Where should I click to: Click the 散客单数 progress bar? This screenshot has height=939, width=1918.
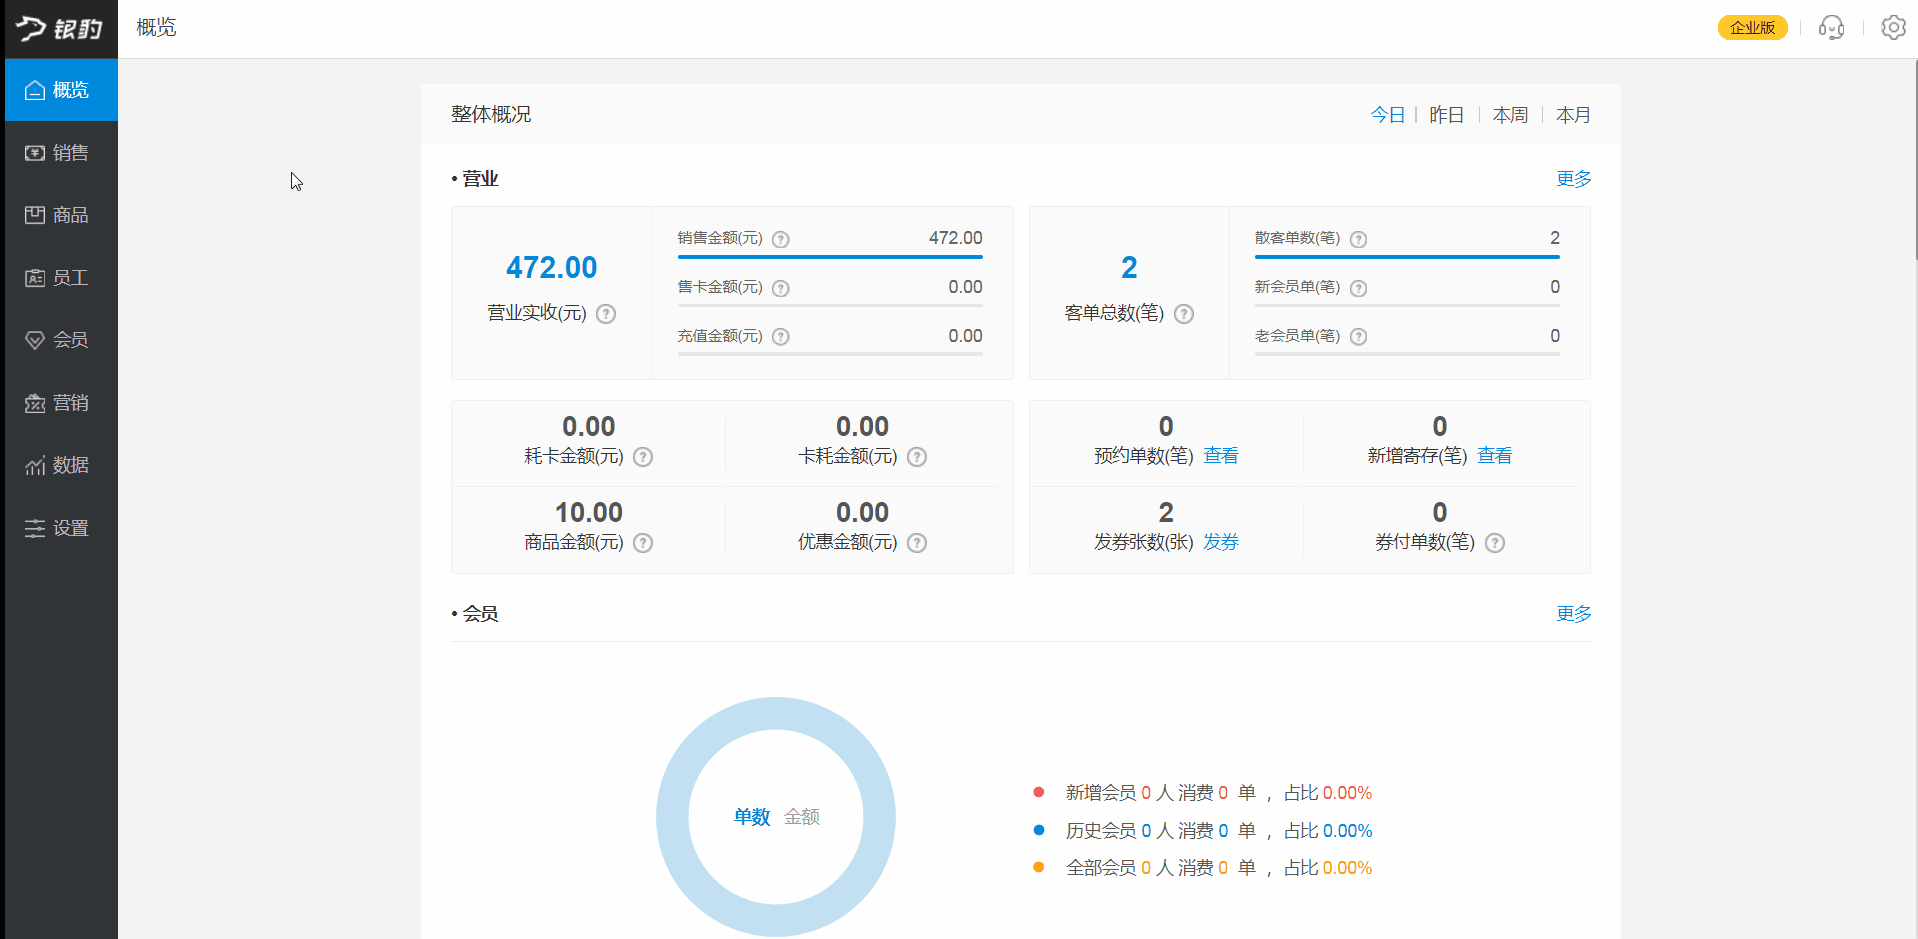coord(1407,257)
